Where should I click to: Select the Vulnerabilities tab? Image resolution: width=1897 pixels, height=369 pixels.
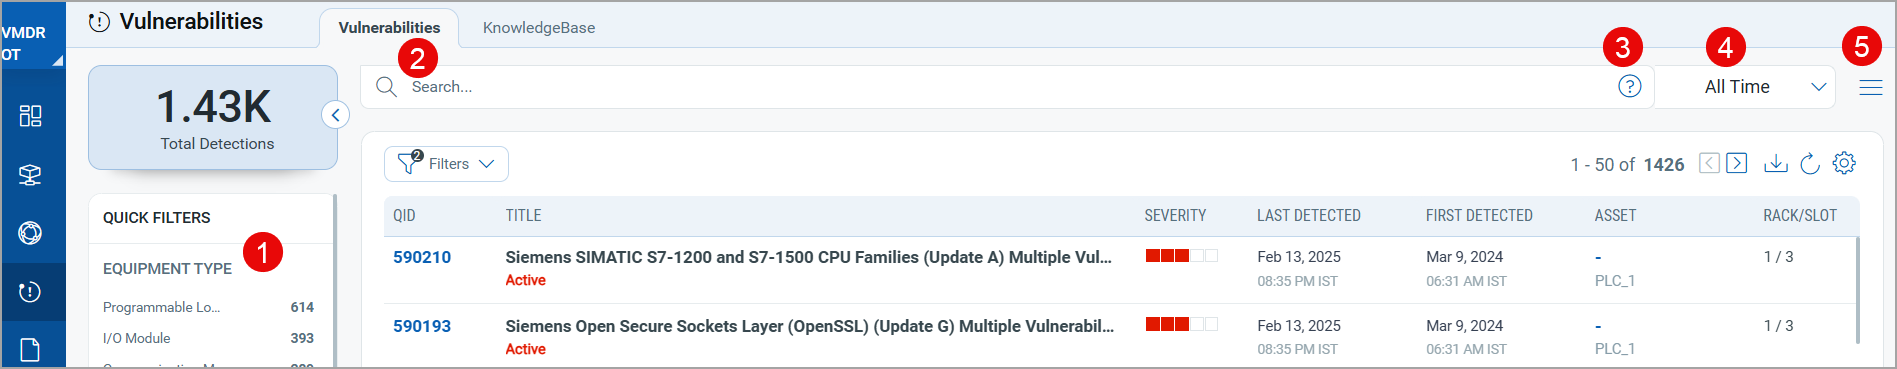(389, 28)
